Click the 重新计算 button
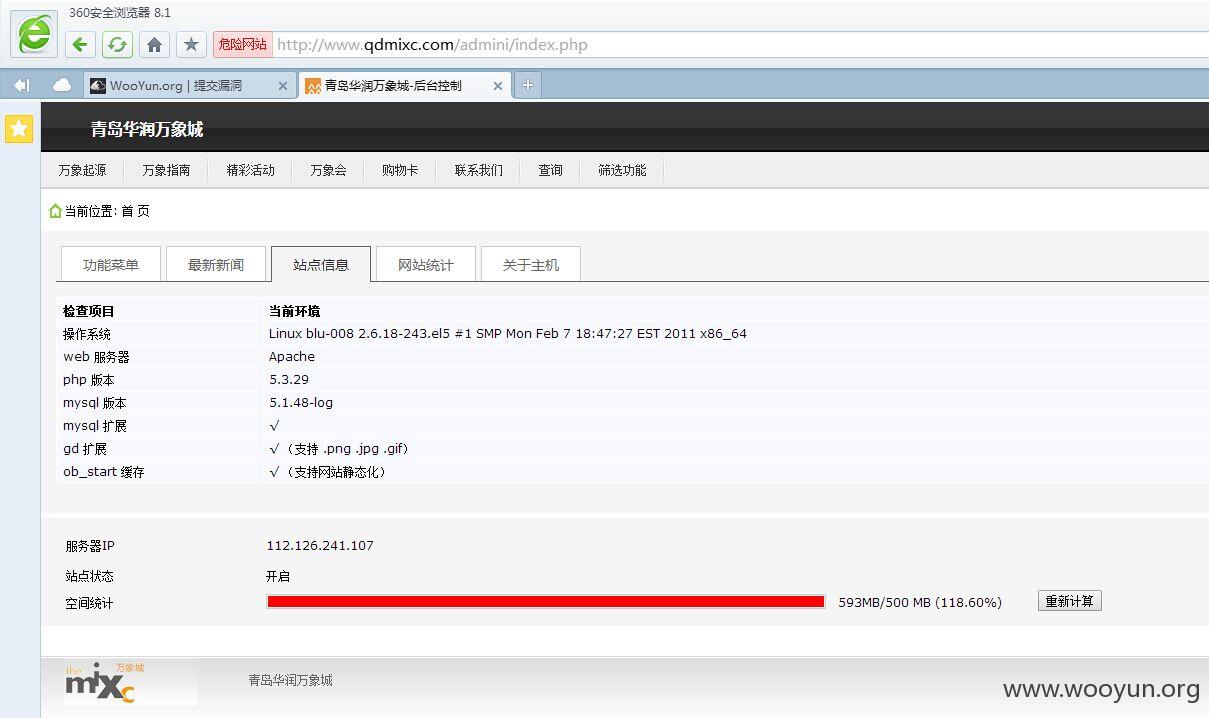 [x=1069, y=601]
